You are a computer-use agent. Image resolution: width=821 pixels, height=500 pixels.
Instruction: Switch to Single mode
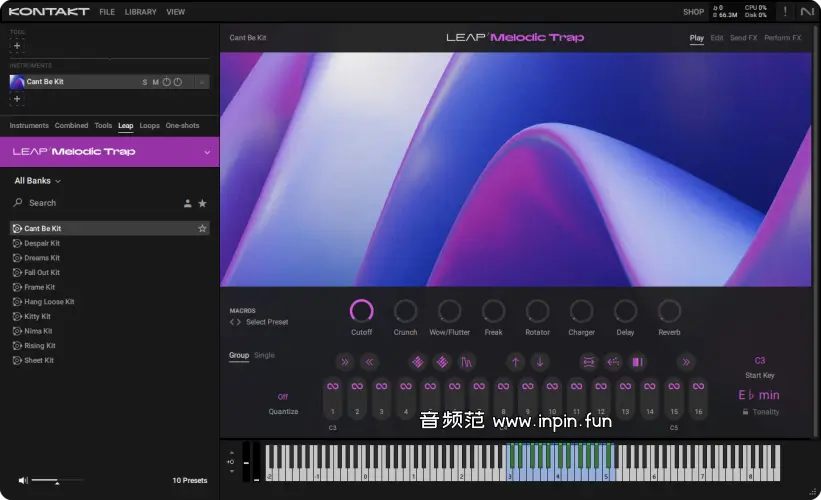(x=264, y=355)
